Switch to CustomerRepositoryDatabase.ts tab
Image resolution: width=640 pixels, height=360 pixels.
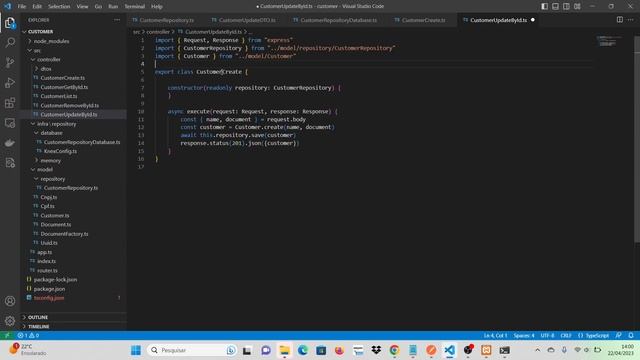tap(338, 20)
